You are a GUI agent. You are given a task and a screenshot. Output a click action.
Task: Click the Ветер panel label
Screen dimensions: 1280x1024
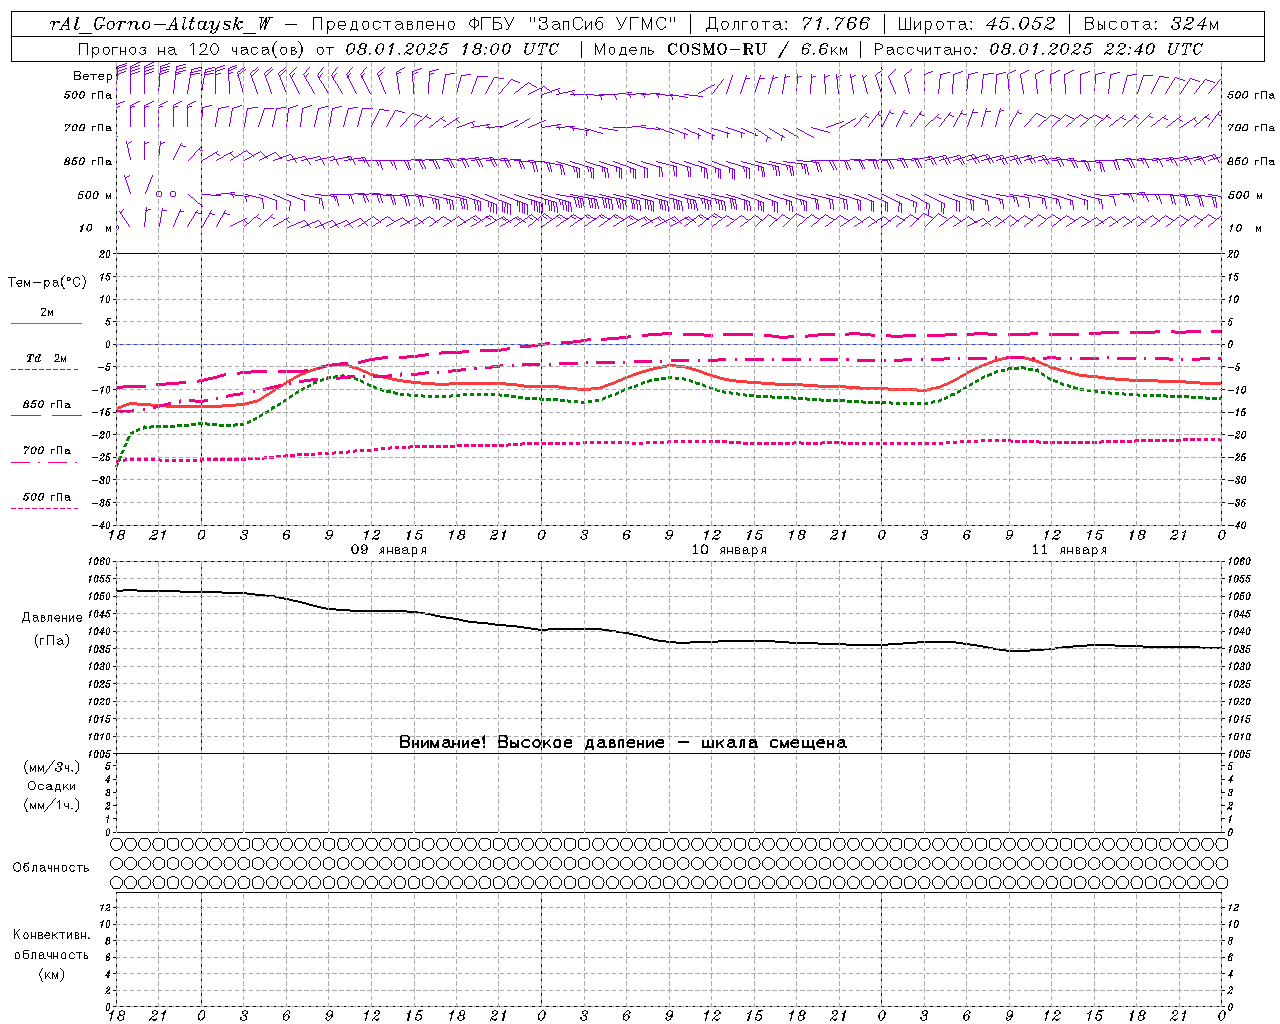click(92, 76)
